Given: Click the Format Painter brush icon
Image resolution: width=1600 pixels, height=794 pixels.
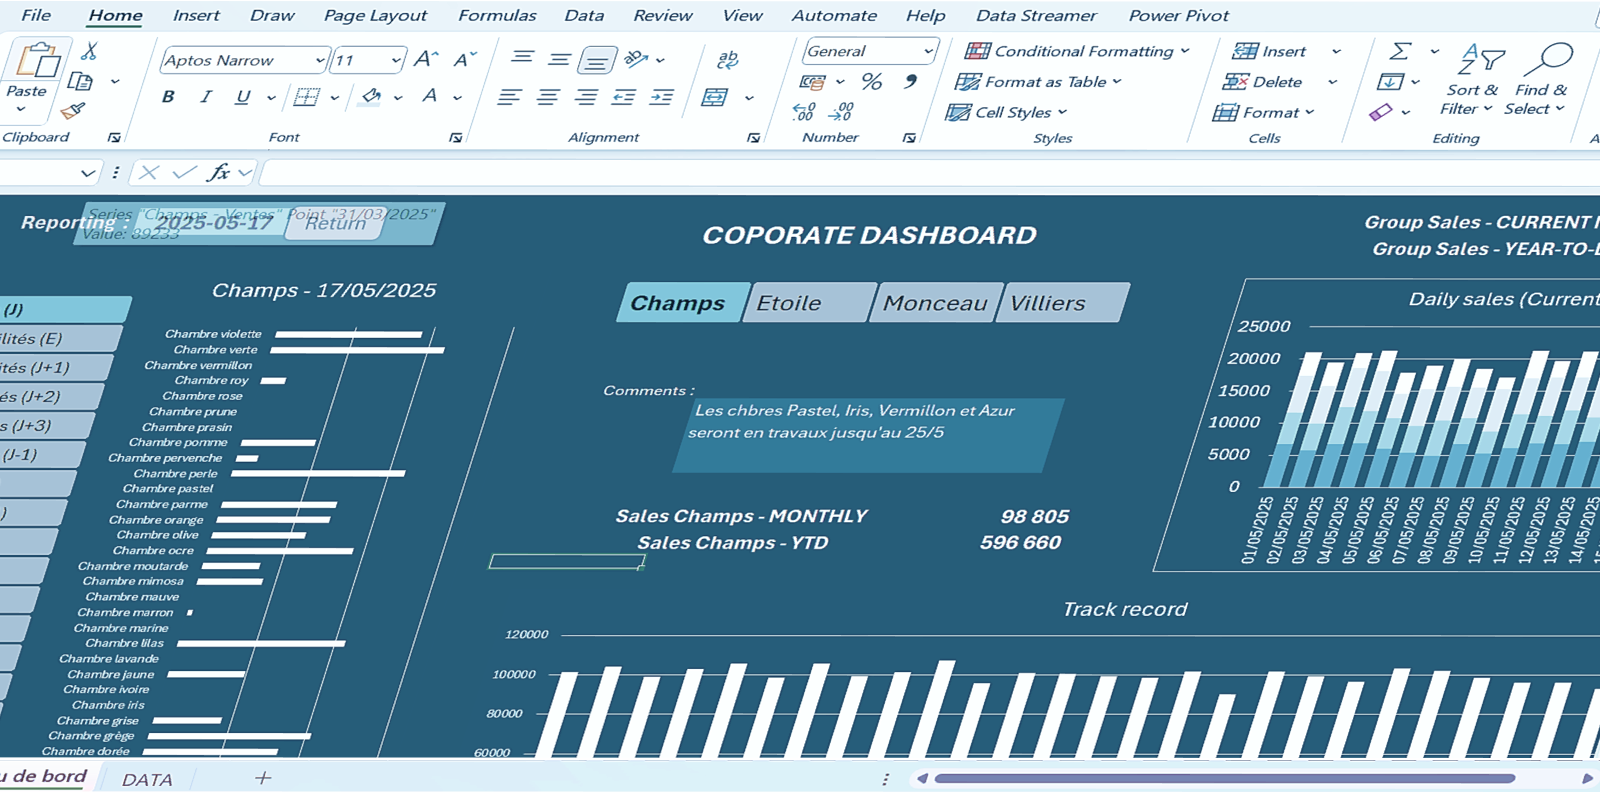Looking at the screenshot, I should [73, 110].
